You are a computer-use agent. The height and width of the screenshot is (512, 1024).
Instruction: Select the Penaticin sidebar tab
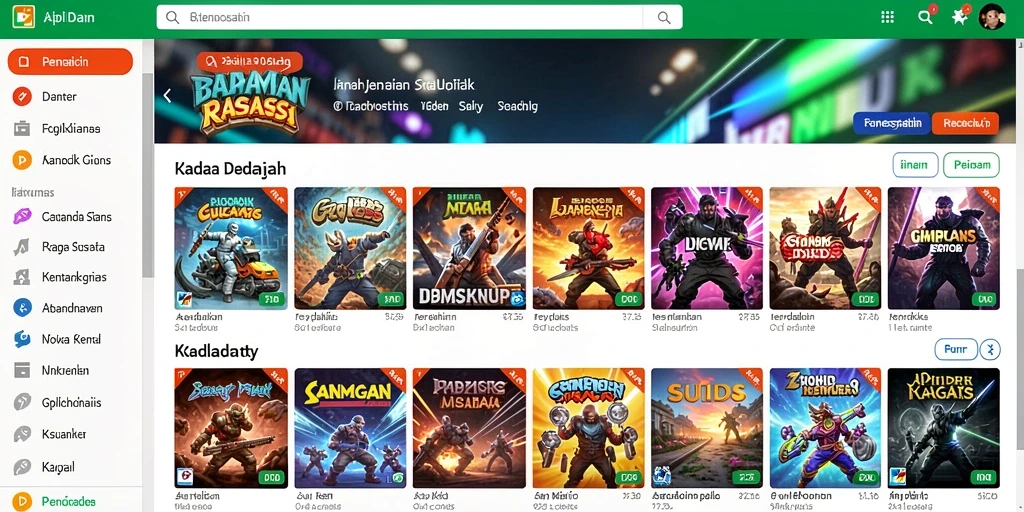70,61
